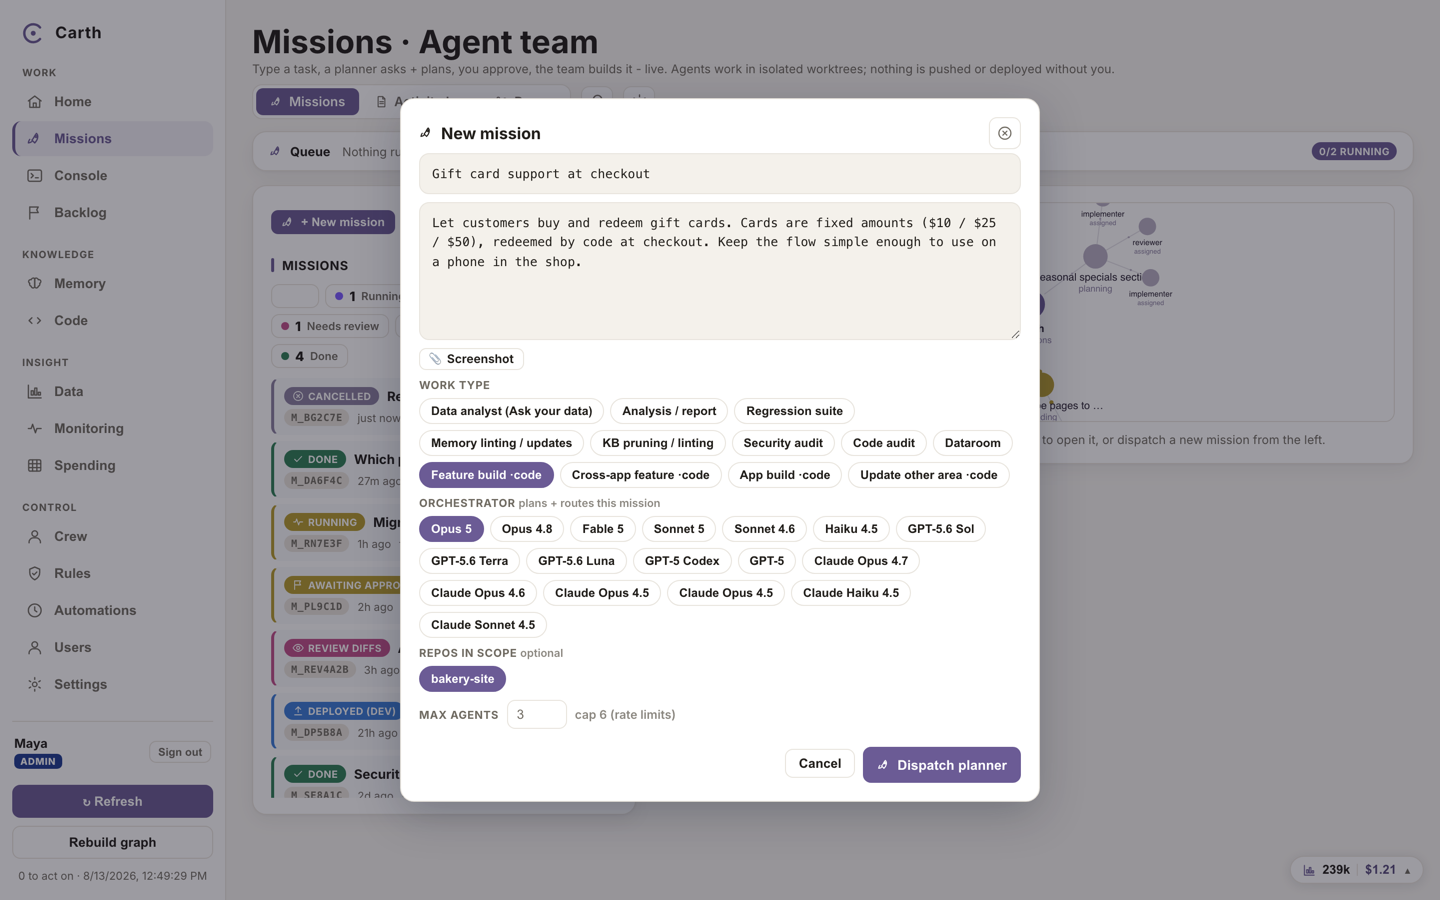This screenshot has width=1440, height=900.
Task: Focus the Max agents number field
Action: pyautogui.click(x=537, y=715)
